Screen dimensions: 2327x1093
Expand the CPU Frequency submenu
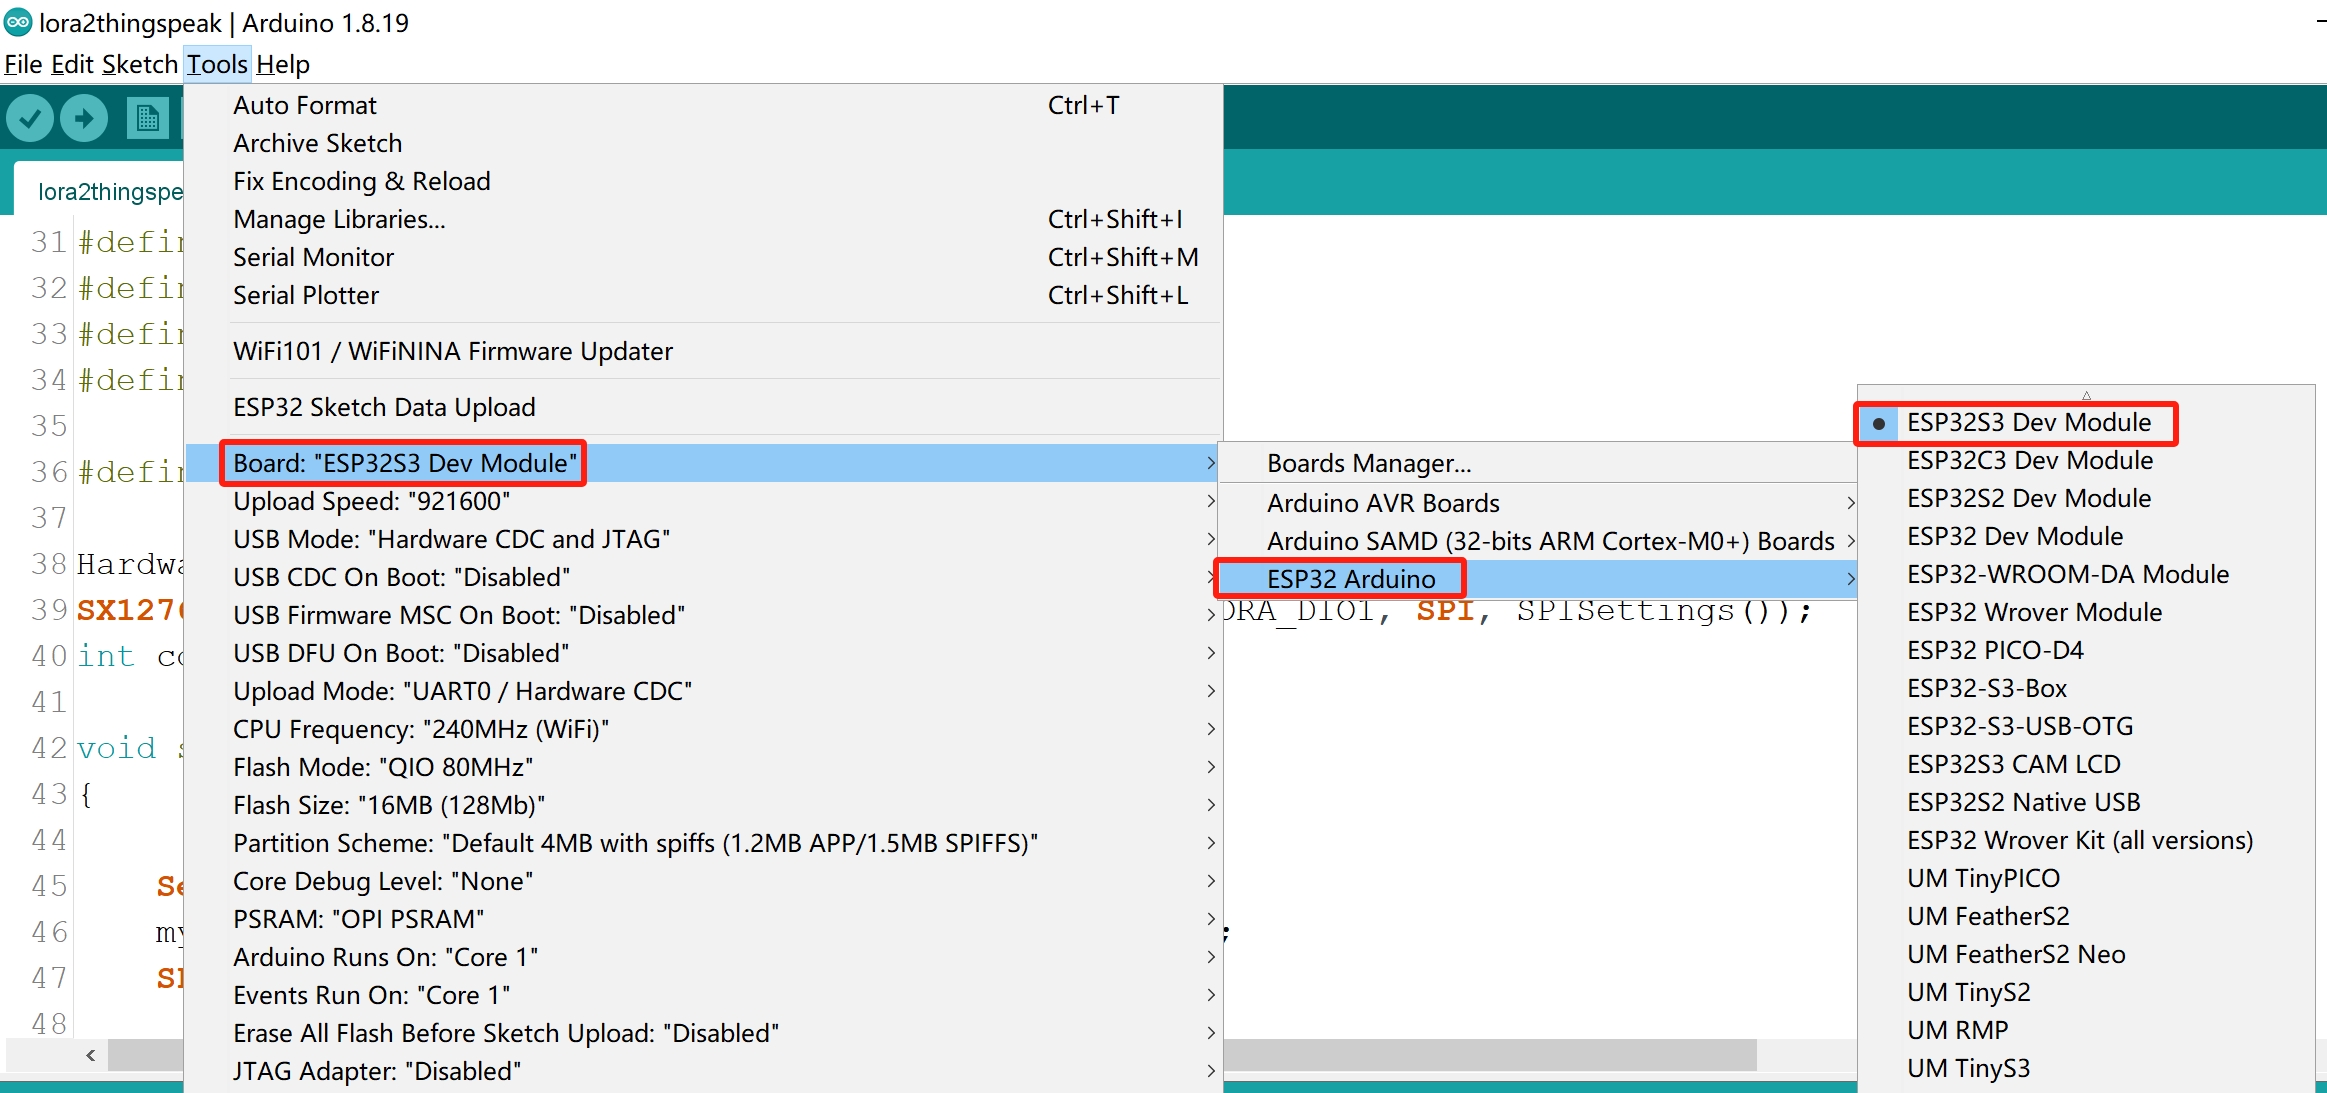click(704, 729)
